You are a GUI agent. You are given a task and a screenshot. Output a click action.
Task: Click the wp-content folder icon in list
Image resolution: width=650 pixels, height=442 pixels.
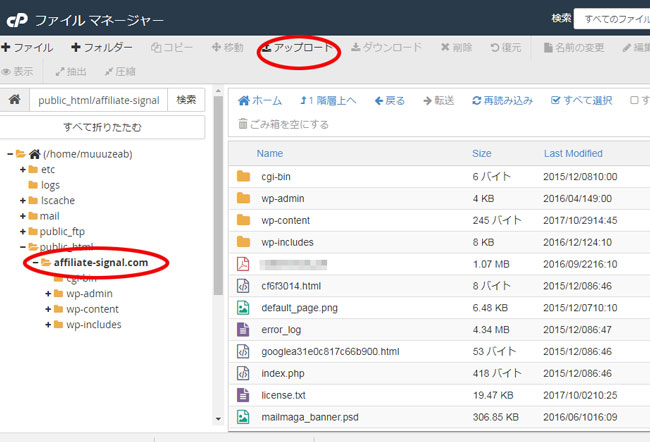click(x=243, y=220)
